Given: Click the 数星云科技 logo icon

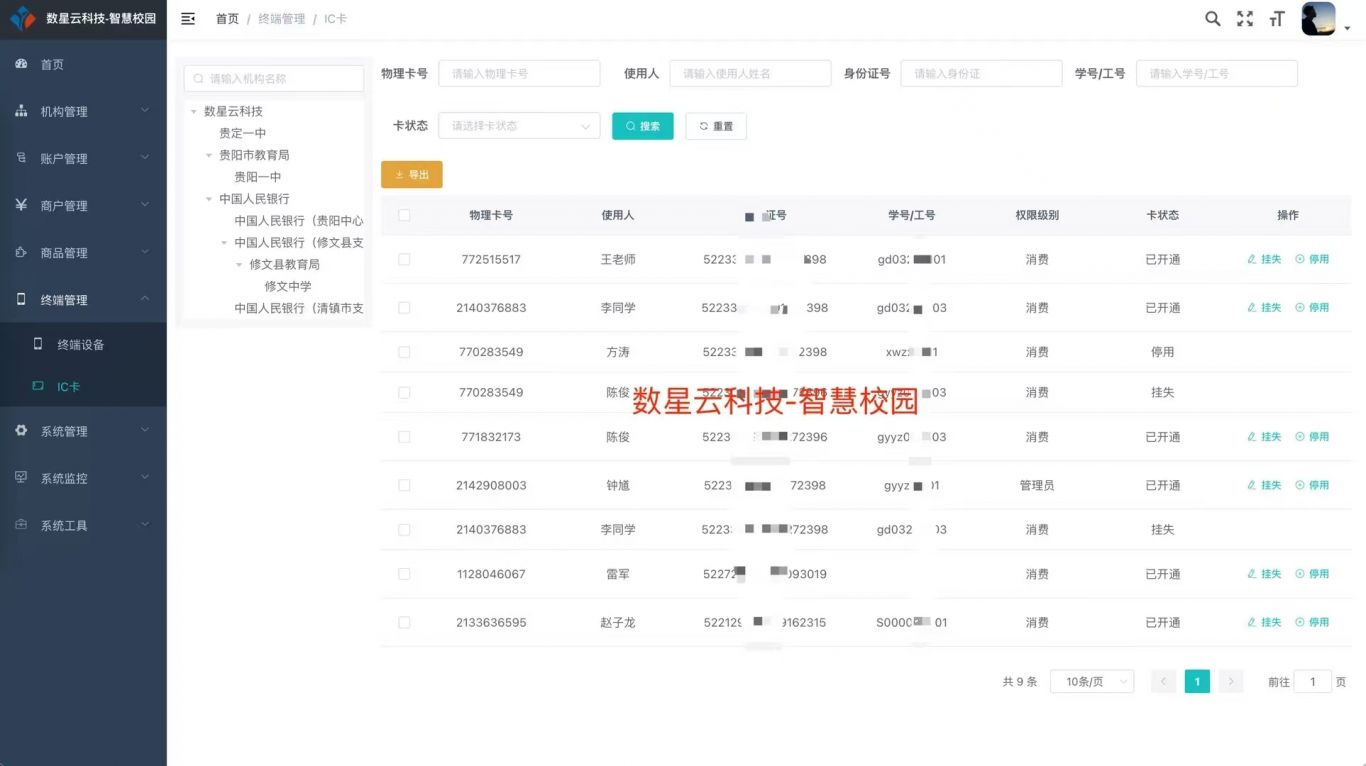Looking at the screenshot, I should [22, 18].
